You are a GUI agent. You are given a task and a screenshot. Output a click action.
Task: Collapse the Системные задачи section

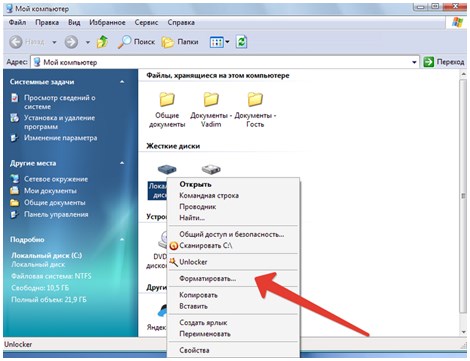[122, 82]
